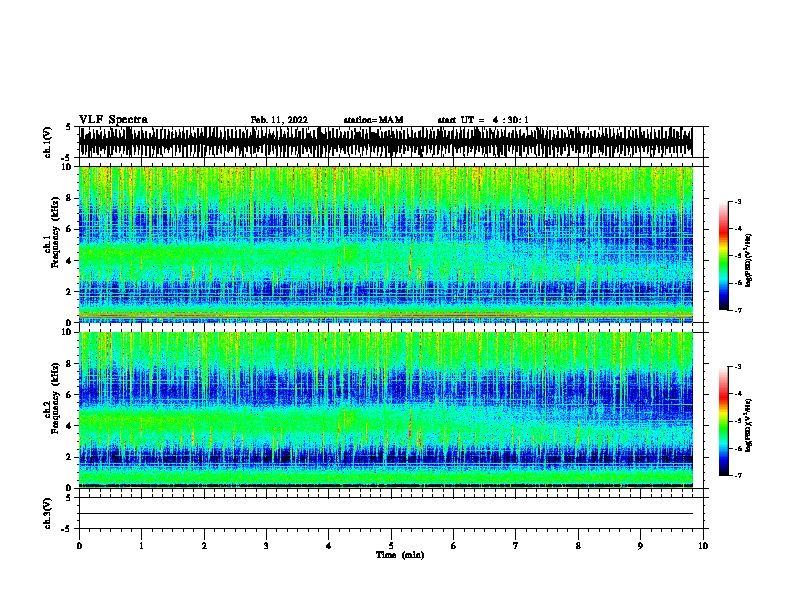Click the ch.1 waveform amplitude strip

tap(386, 142)
